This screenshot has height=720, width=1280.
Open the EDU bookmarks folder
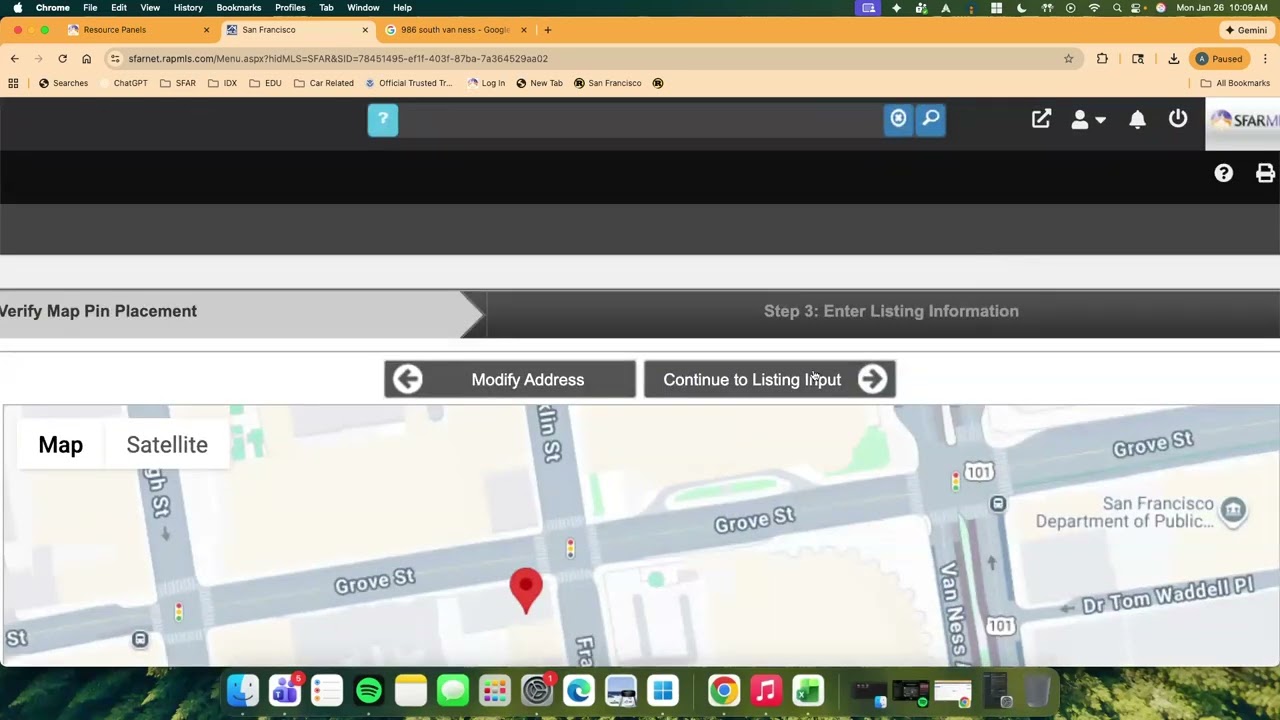tap(265, 83)
